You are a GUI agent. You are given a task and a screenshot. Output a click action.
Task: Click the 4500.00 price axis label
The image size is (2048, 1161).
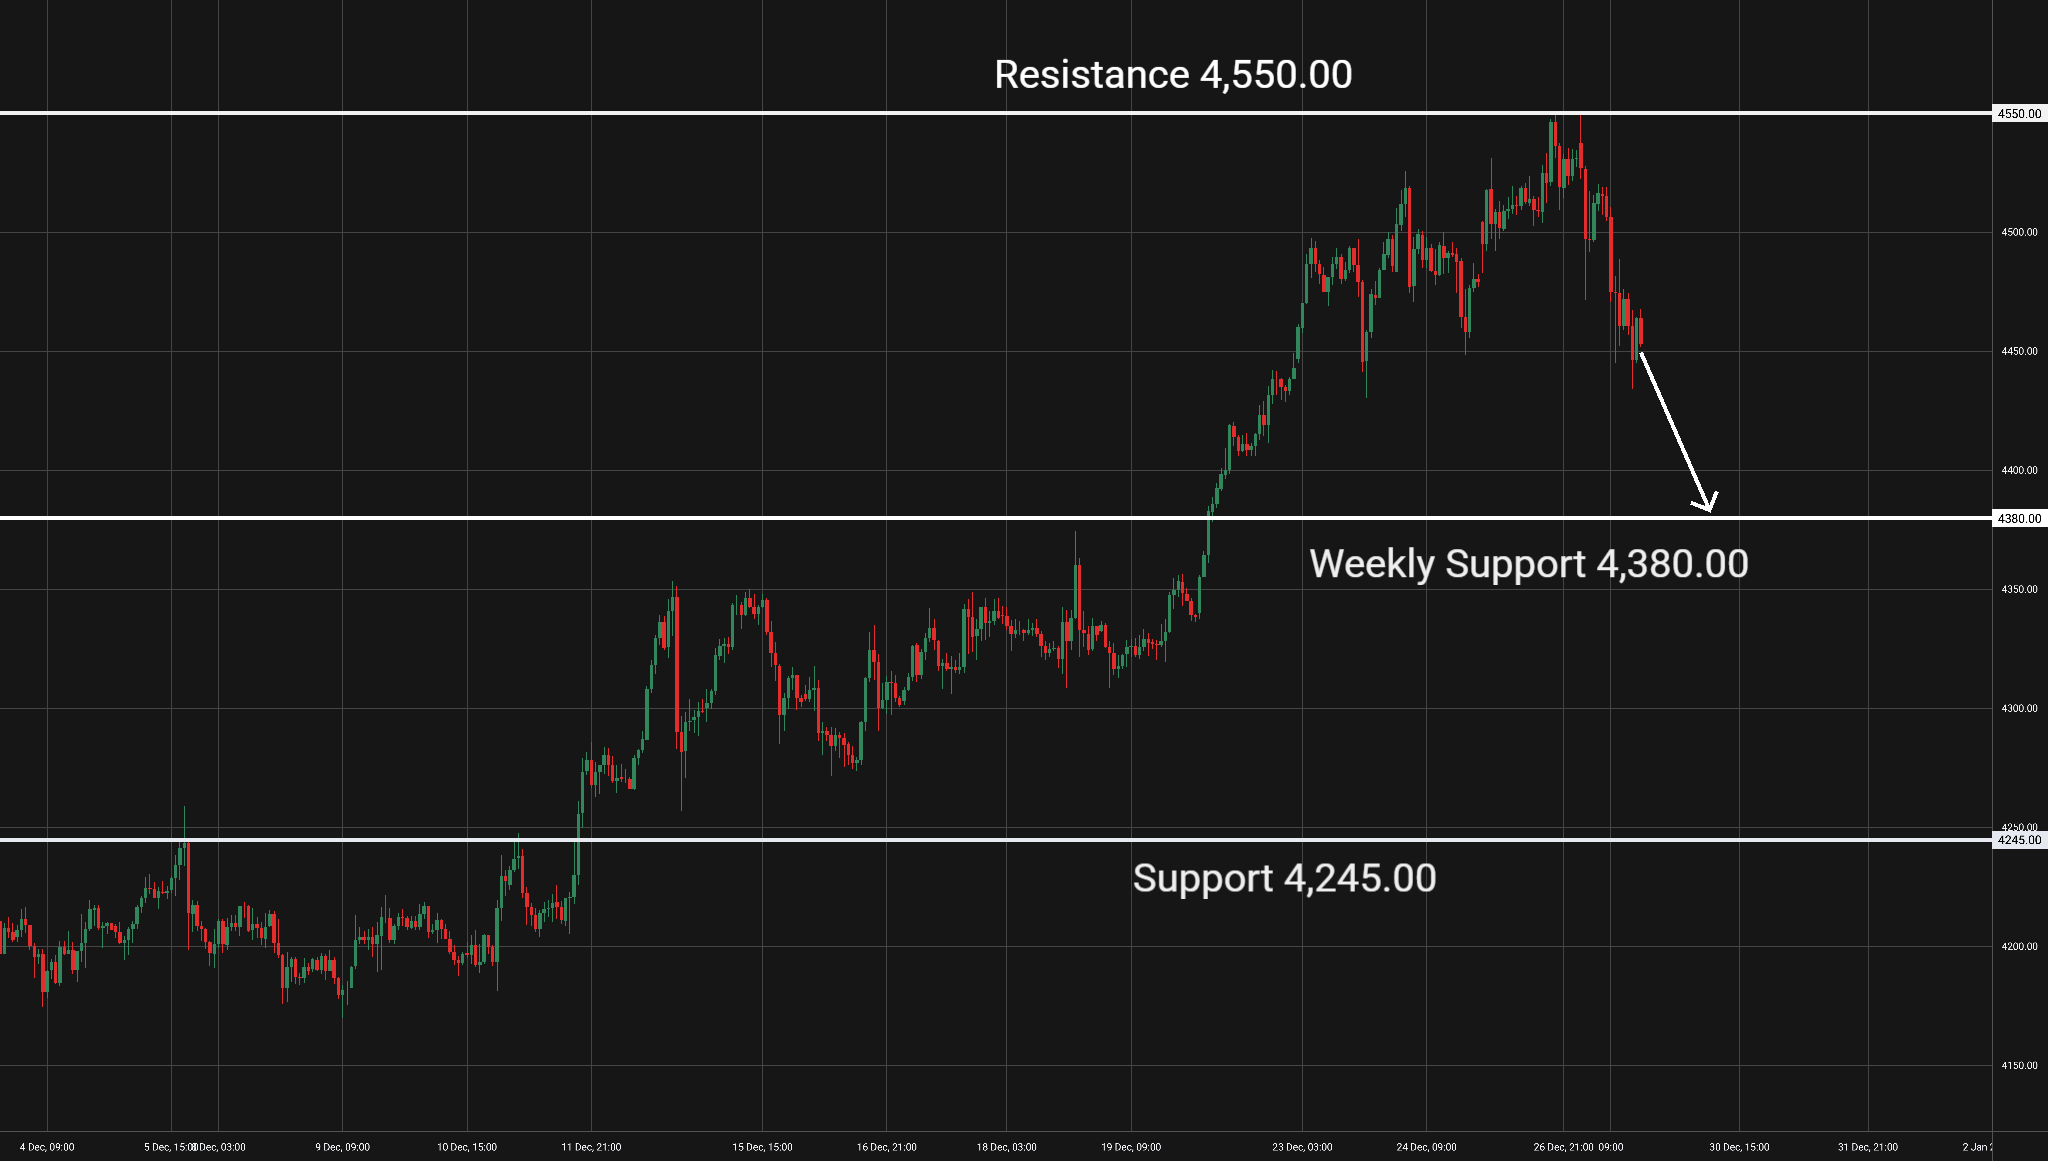(2019, 232)
